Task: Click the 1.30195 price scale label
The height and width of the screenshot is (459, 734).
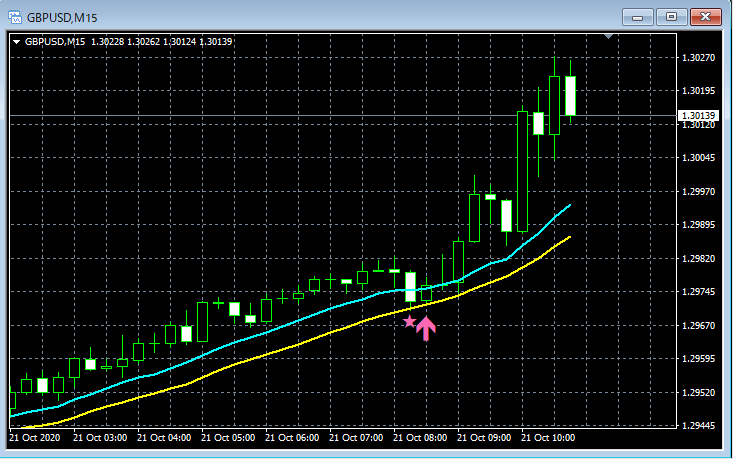Action: pos(698,91)
